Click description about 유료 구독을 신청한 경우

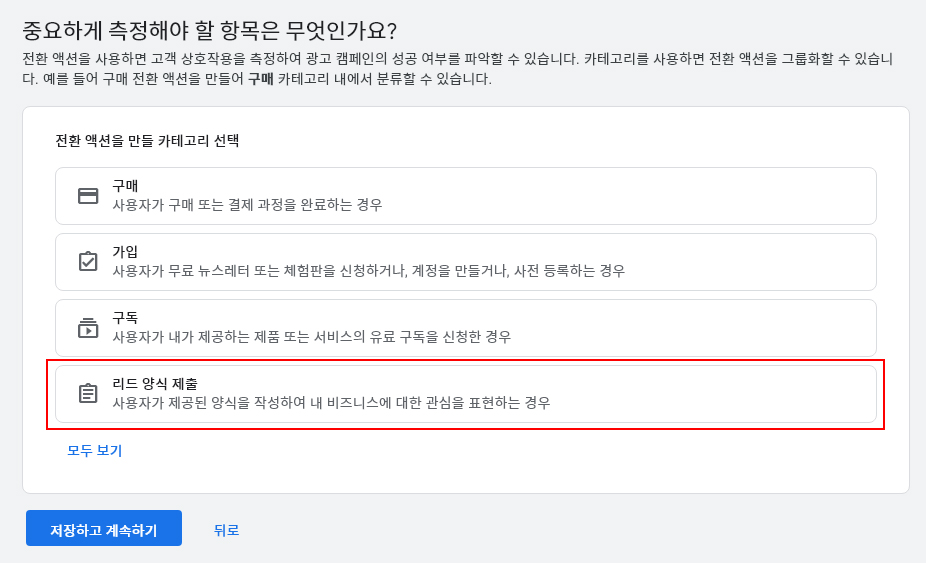(x=311, y=337)
